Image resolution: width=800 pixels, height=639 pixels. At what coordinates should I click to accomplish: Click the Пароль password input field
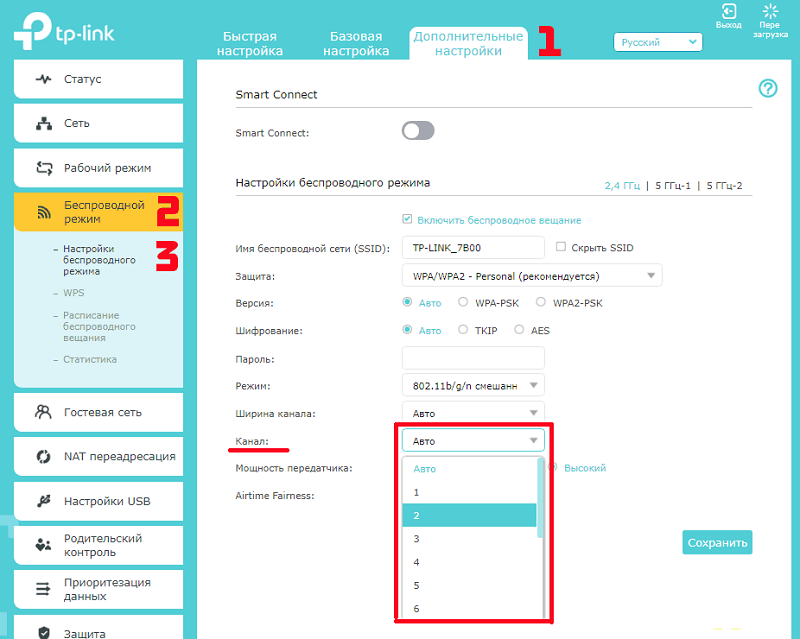[x=472, y=358]
